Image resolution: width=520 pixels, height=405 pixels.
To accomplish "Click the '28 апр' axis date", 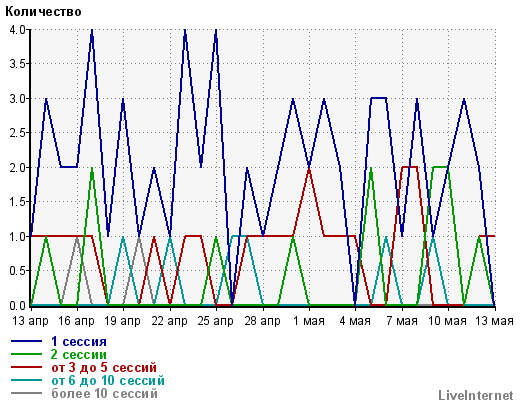I will [x=262, y=321].
